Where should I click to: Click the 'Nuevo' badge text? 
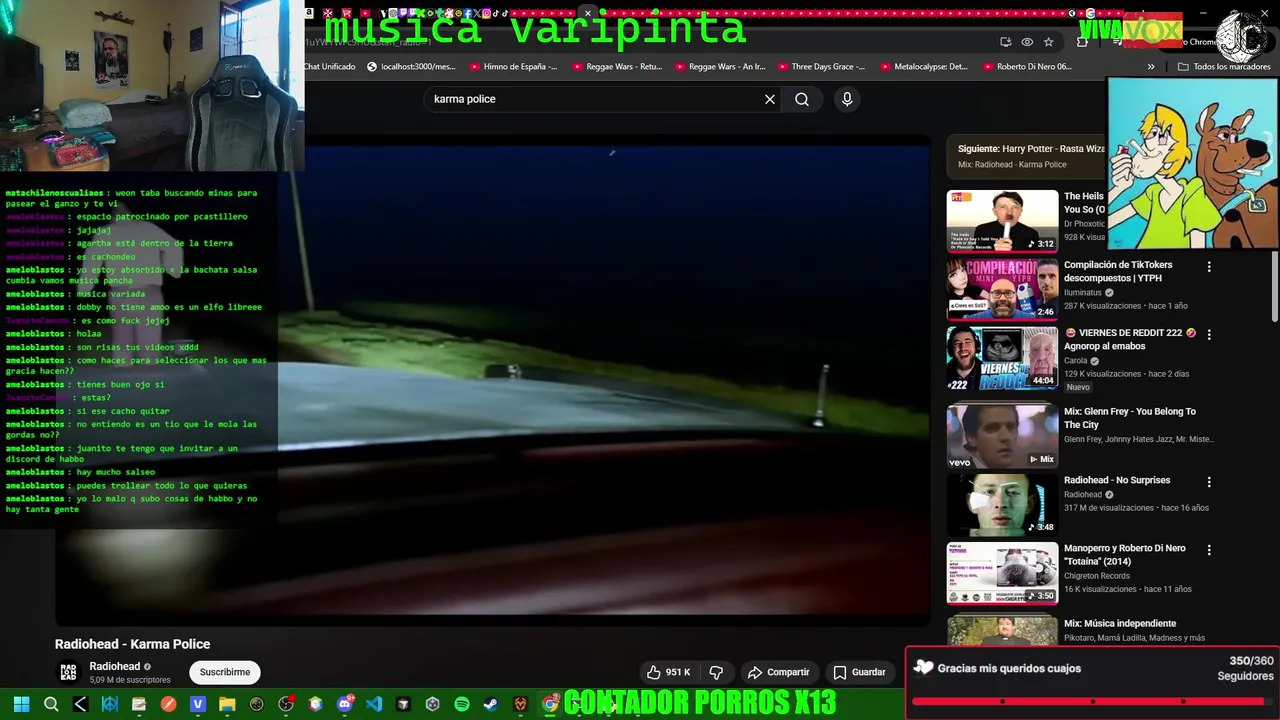(x=1078, y=387)
